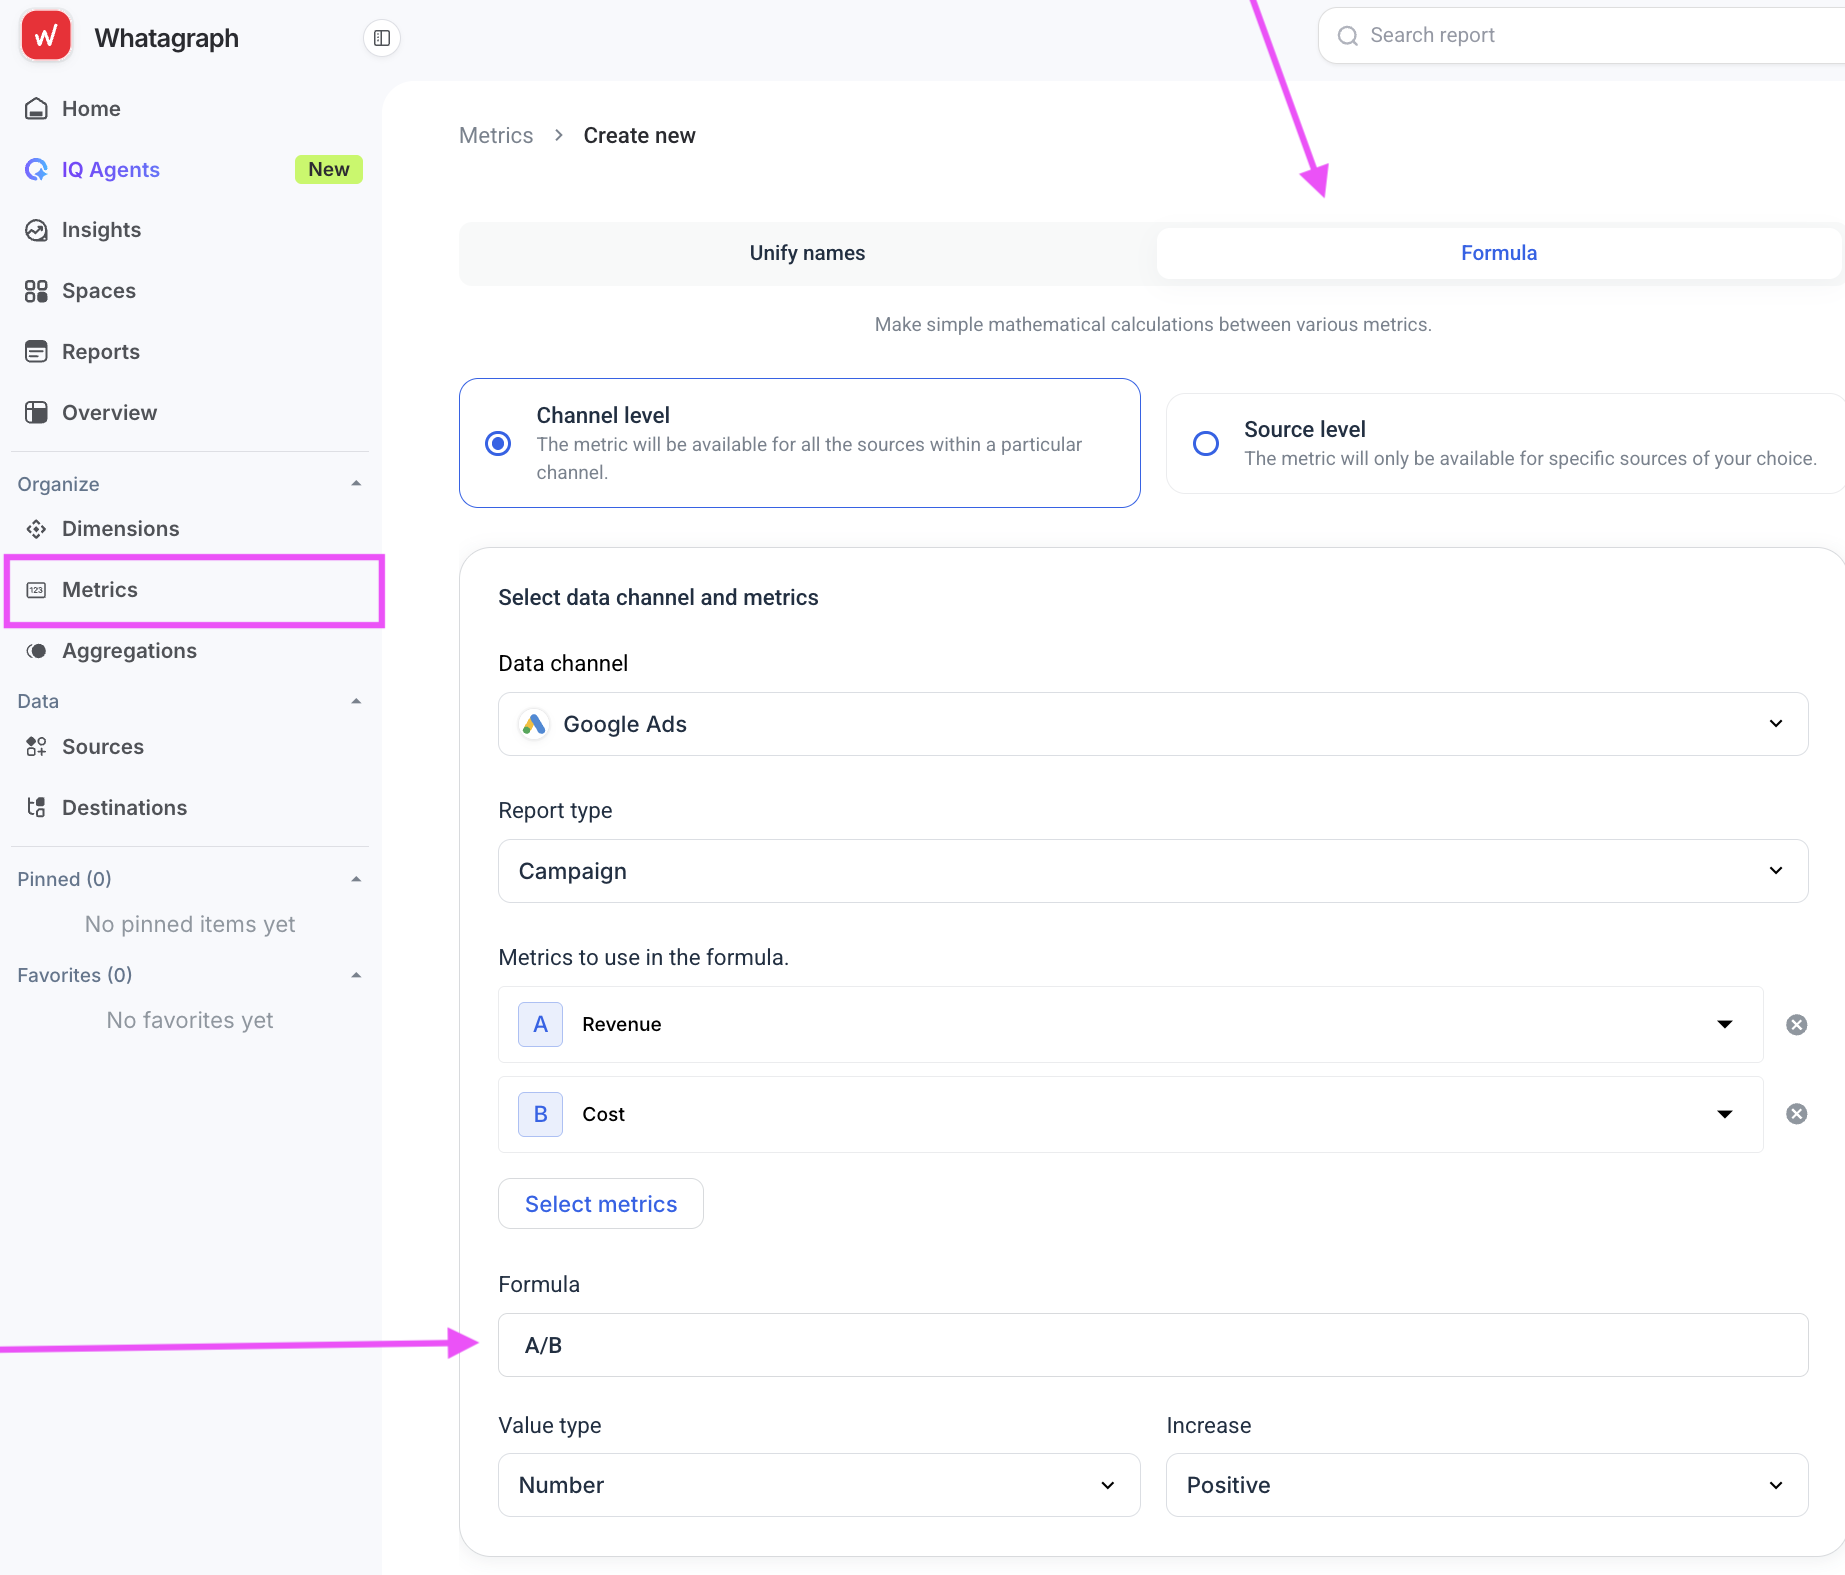This screenshot has width=1845, height=1575.
Task: Click the search magnifier icon
Action: tap(1348, 36)
